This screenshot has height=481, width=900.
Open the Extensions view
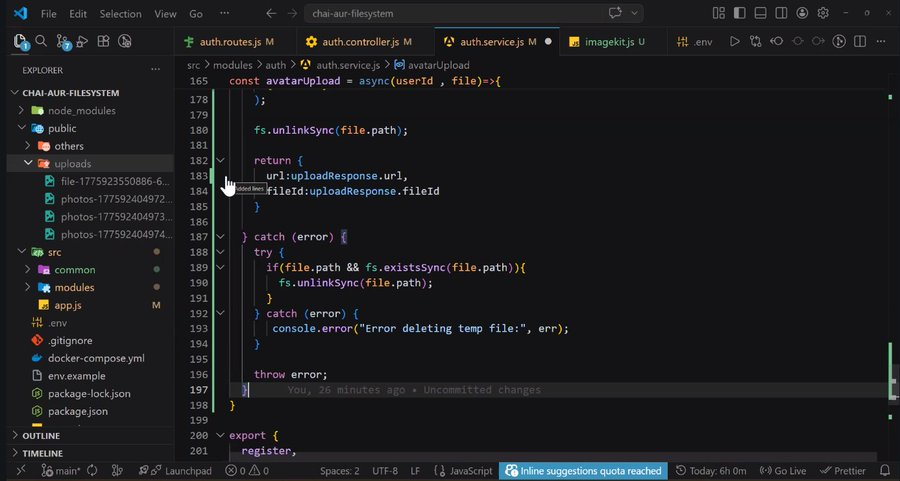click(x=103, y=41)
